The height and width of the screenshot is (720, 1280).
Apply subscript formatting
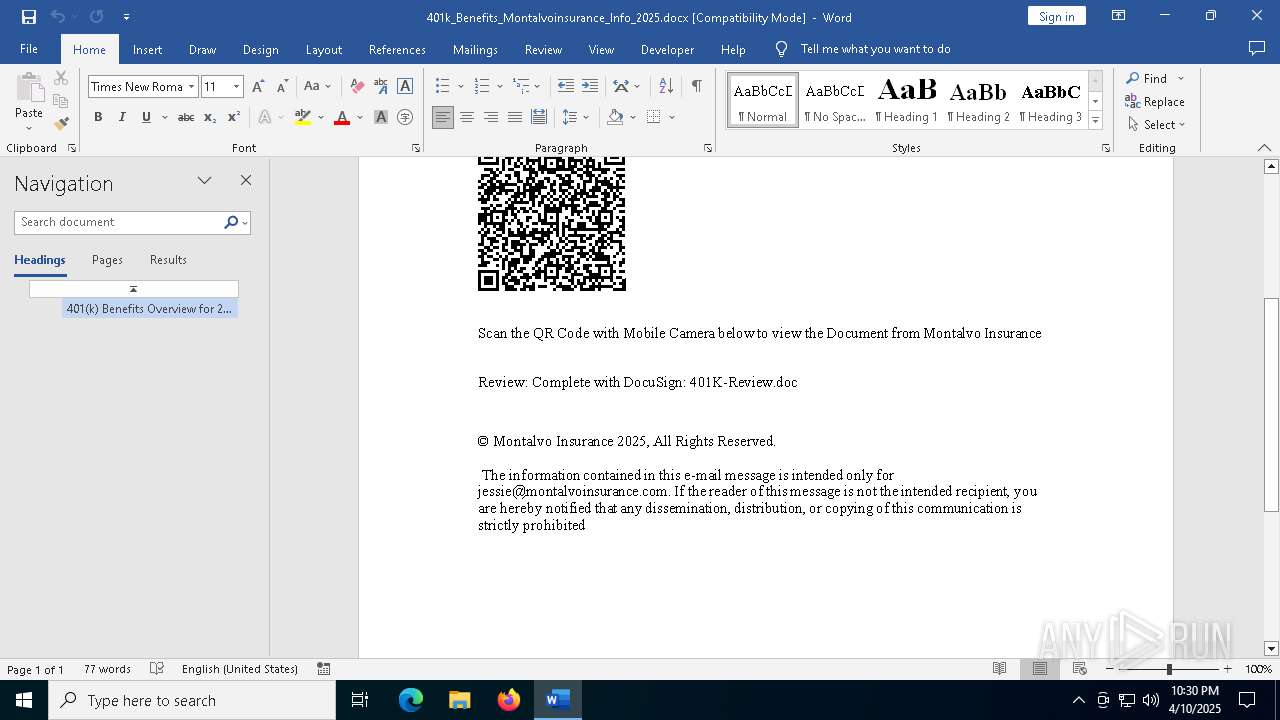[x=210, y=117]
